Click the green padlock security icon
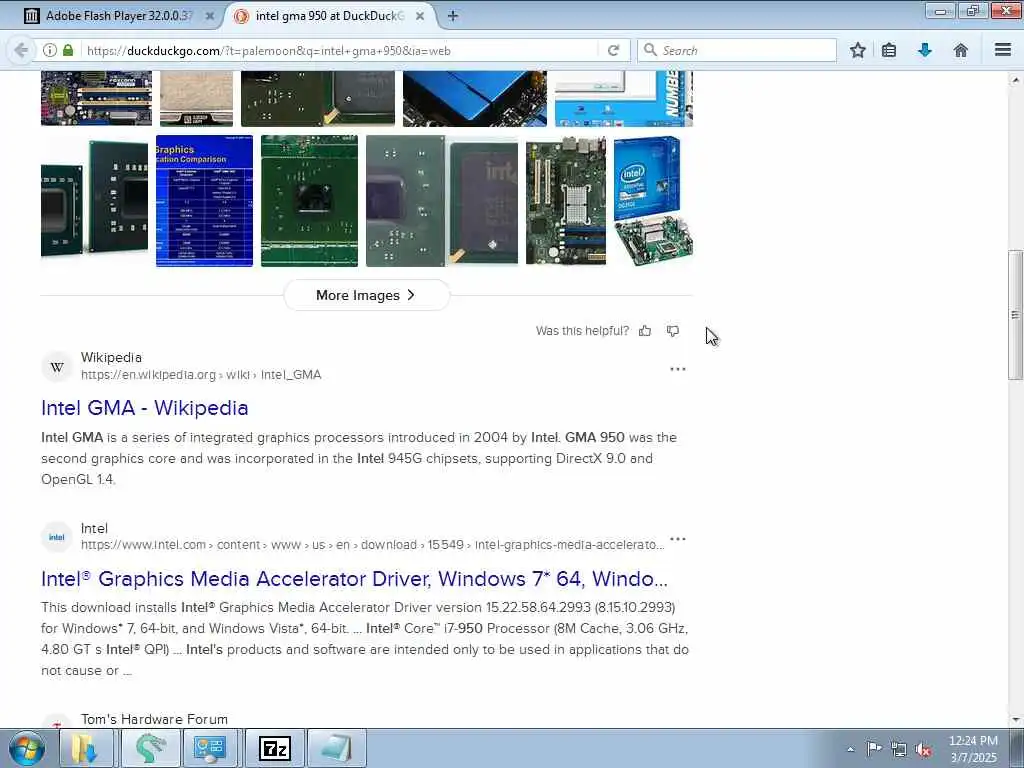 pos(68,50)
